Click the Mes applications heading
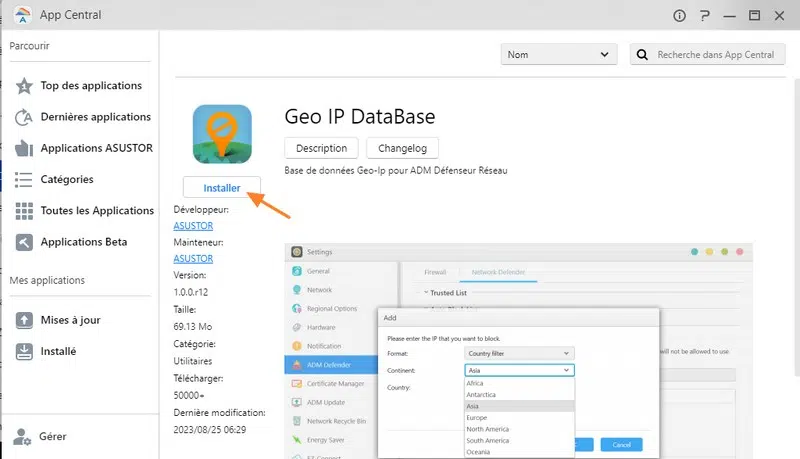Viewport: 800px width, 459px height. [47, 280]
